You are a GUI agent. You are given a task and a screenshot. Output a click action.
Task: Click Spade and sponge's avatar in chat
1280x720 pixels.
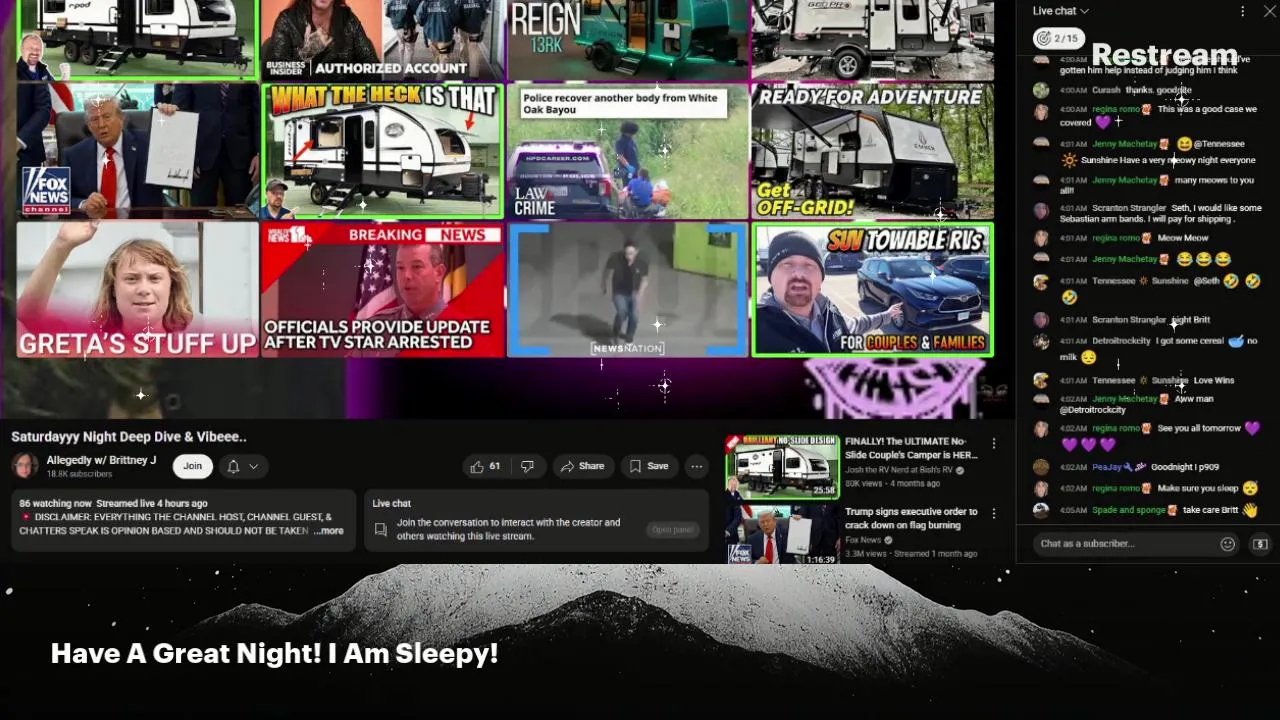tap(1041, 510)
